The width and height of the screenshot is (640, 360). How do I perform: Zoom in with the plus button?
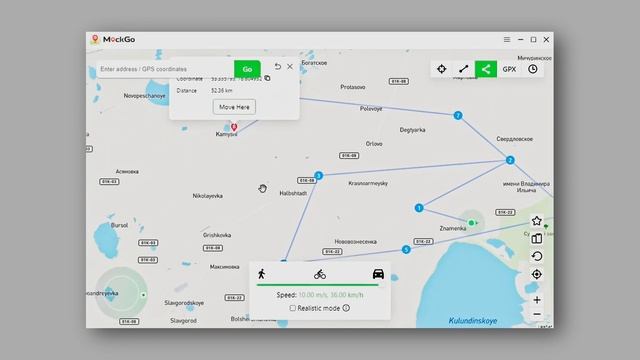(x=537, y=300)
